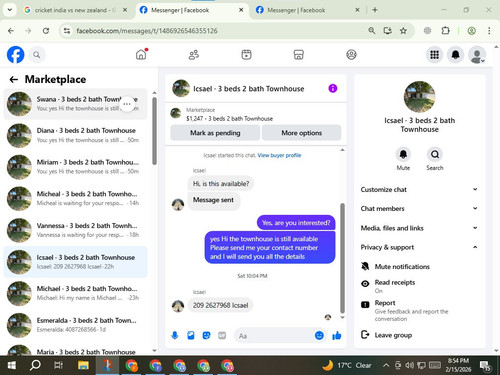The image size is (500, 375).
Task: Click the browser address bar URL
Action: pyautogui.click(x=147, y=31)
